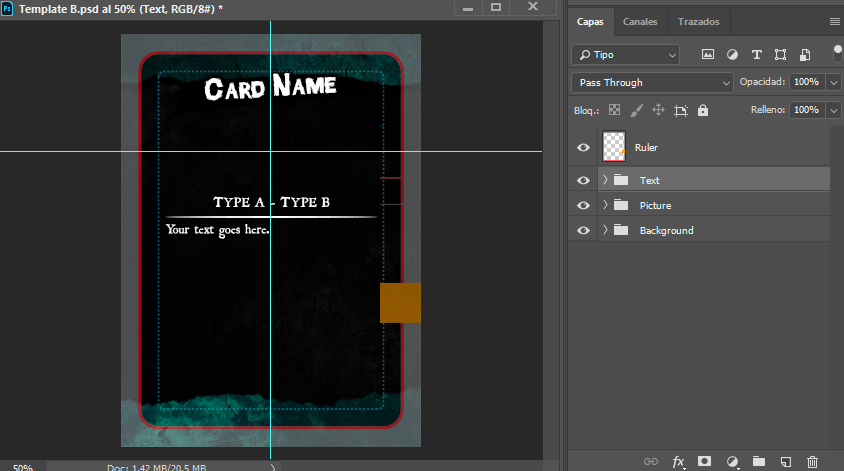Add a layer style with fx icon

tap(678, 461)
